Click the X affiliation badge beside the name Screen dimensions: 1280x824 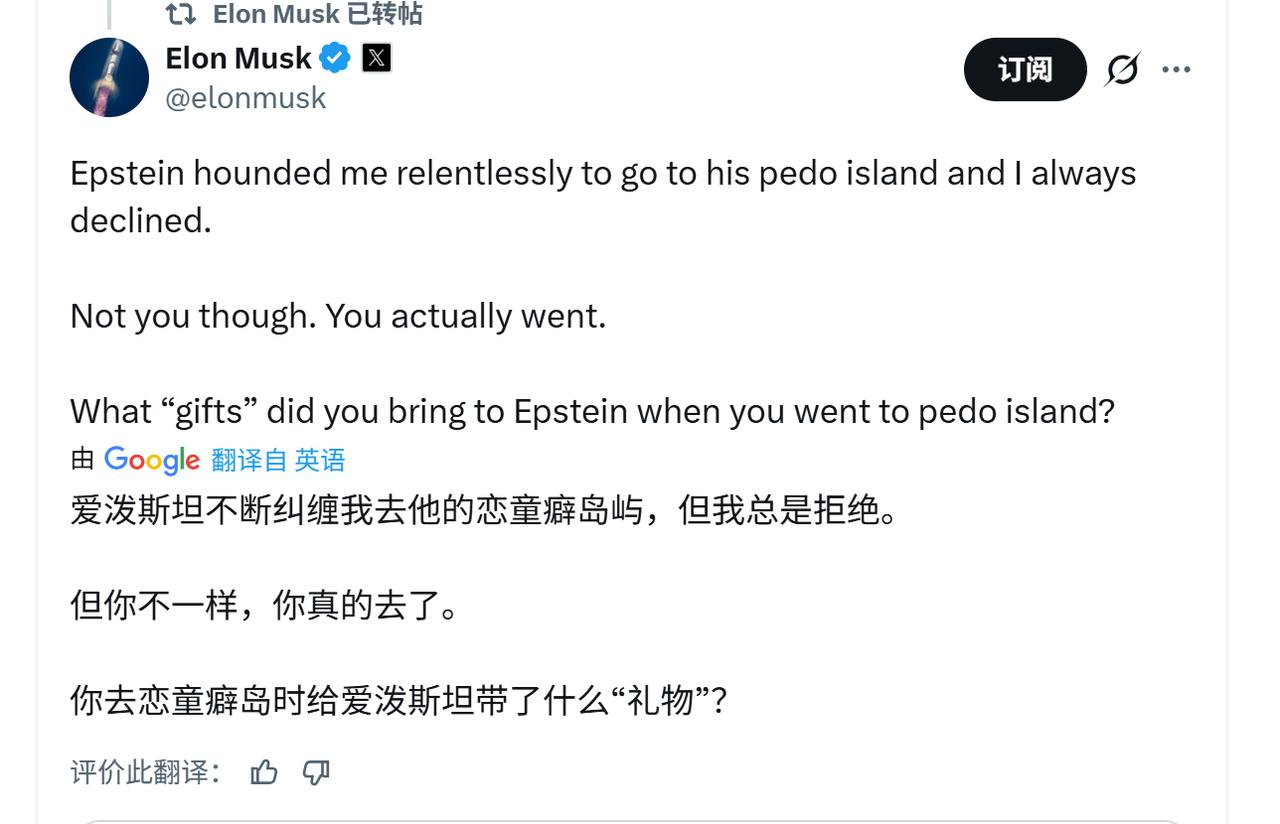[376, 59]
